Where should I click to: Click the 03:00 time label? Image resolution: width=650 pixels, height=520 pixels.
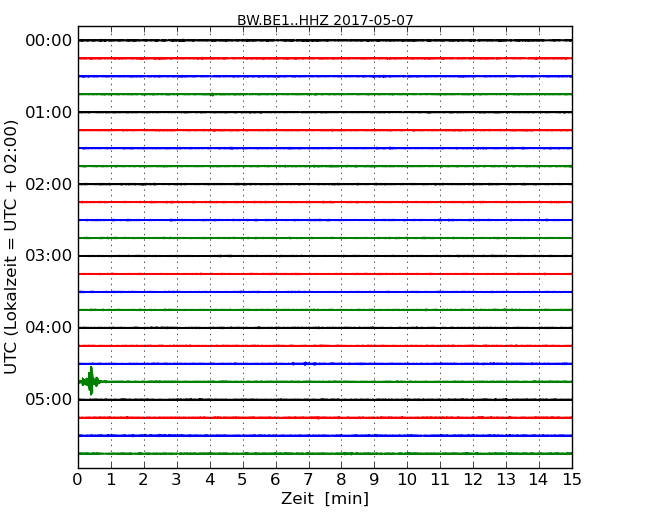49,256
